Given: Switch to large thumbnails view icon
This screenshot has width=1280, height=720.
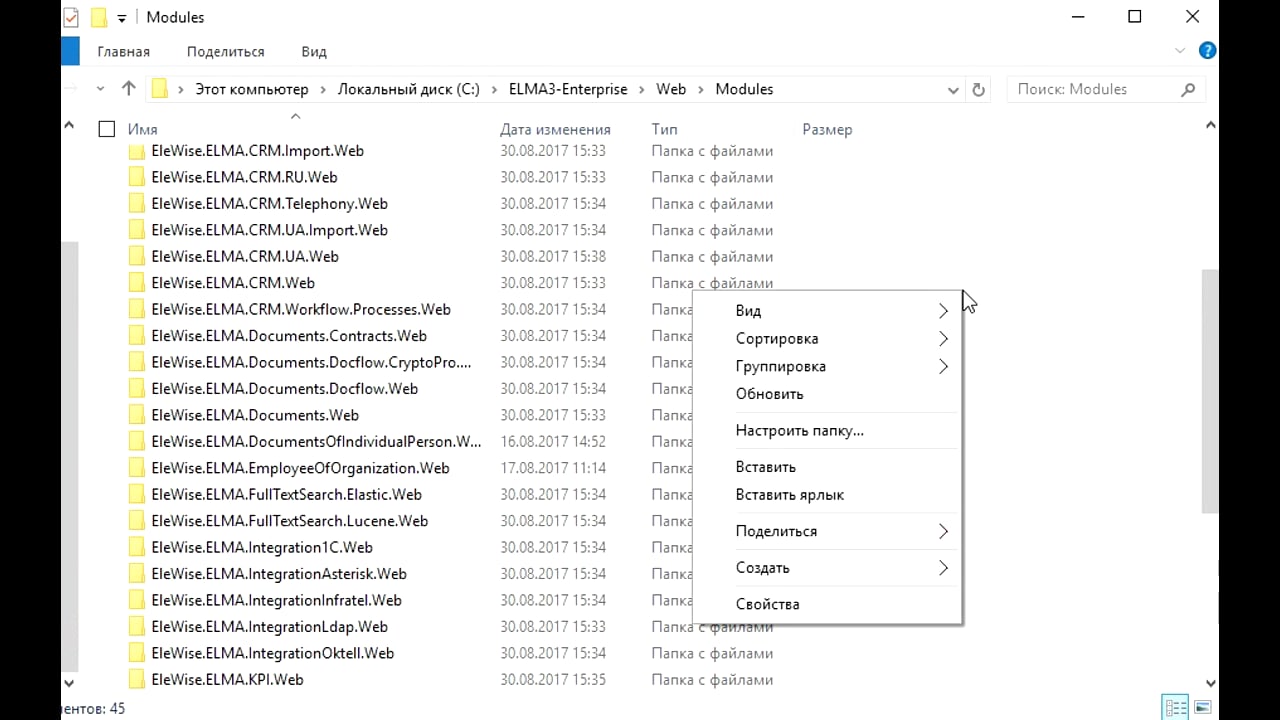Looking at the screenshot, I should click(1202, 707).
